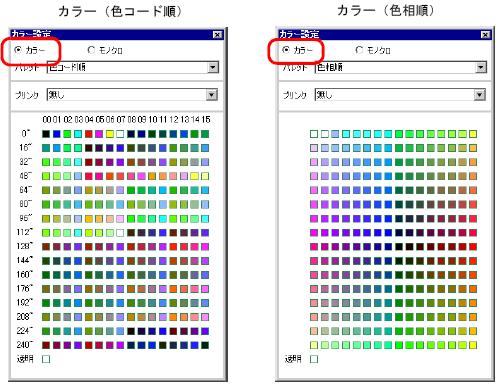Choose the white swatch at row 112, column 07
This screenshot has width=503, height=385.
click(x=120, y=233)
